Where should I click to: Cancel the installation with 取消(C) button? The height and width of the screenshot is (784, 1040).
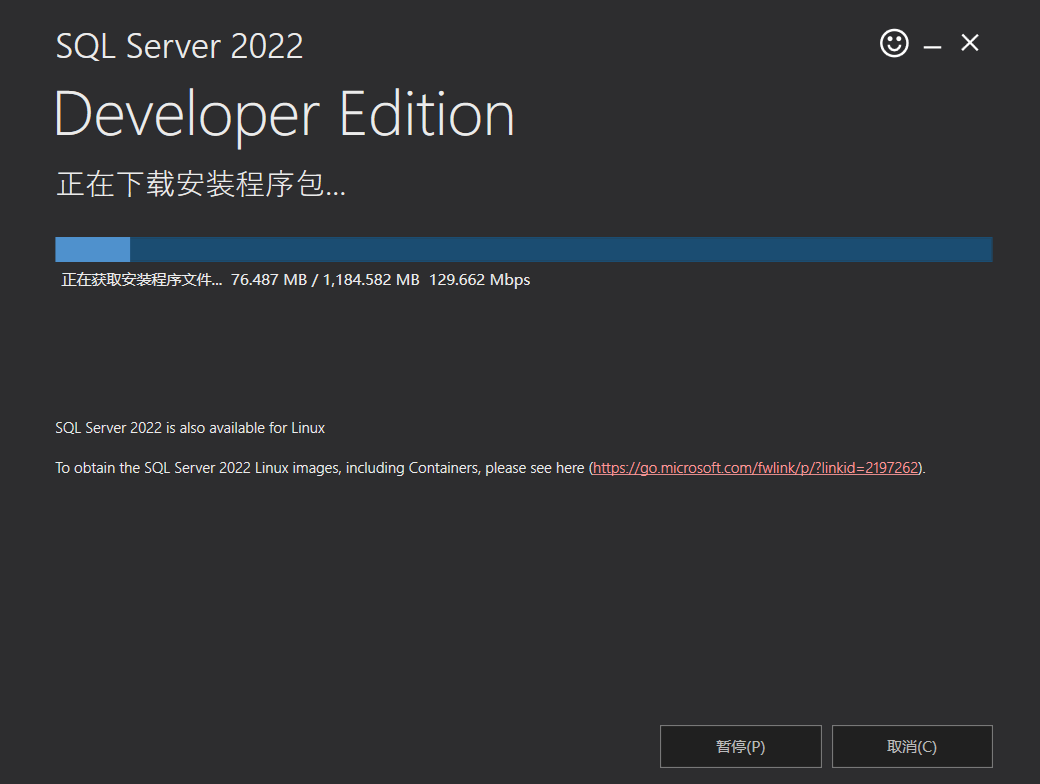pyautogui.click(x=911, y=746)
